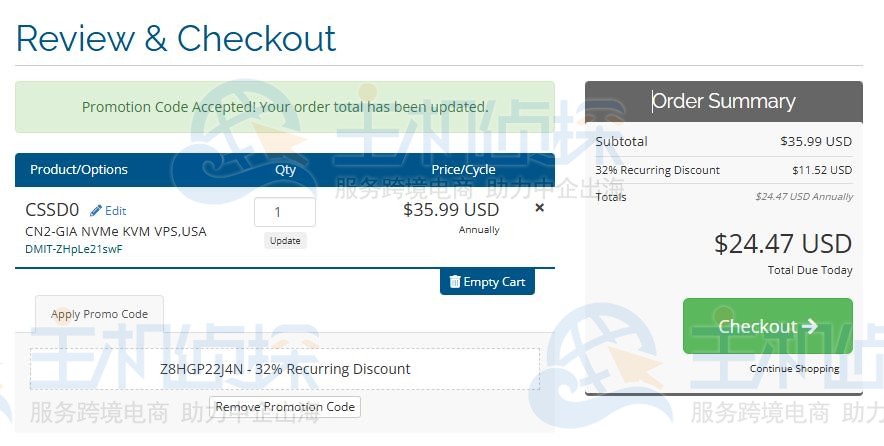Screen dimensions: 884x446
Task: Click the $24.47 USD total due amount
Action: tap(782, 244)
